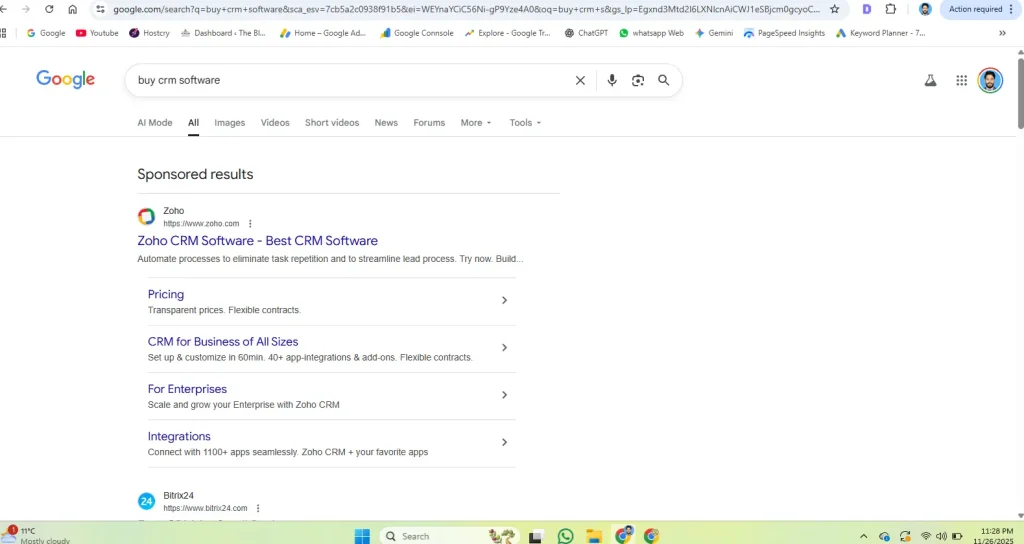
Task: Click chevron beside Pricing sitelink
Action: coord(504,300)
